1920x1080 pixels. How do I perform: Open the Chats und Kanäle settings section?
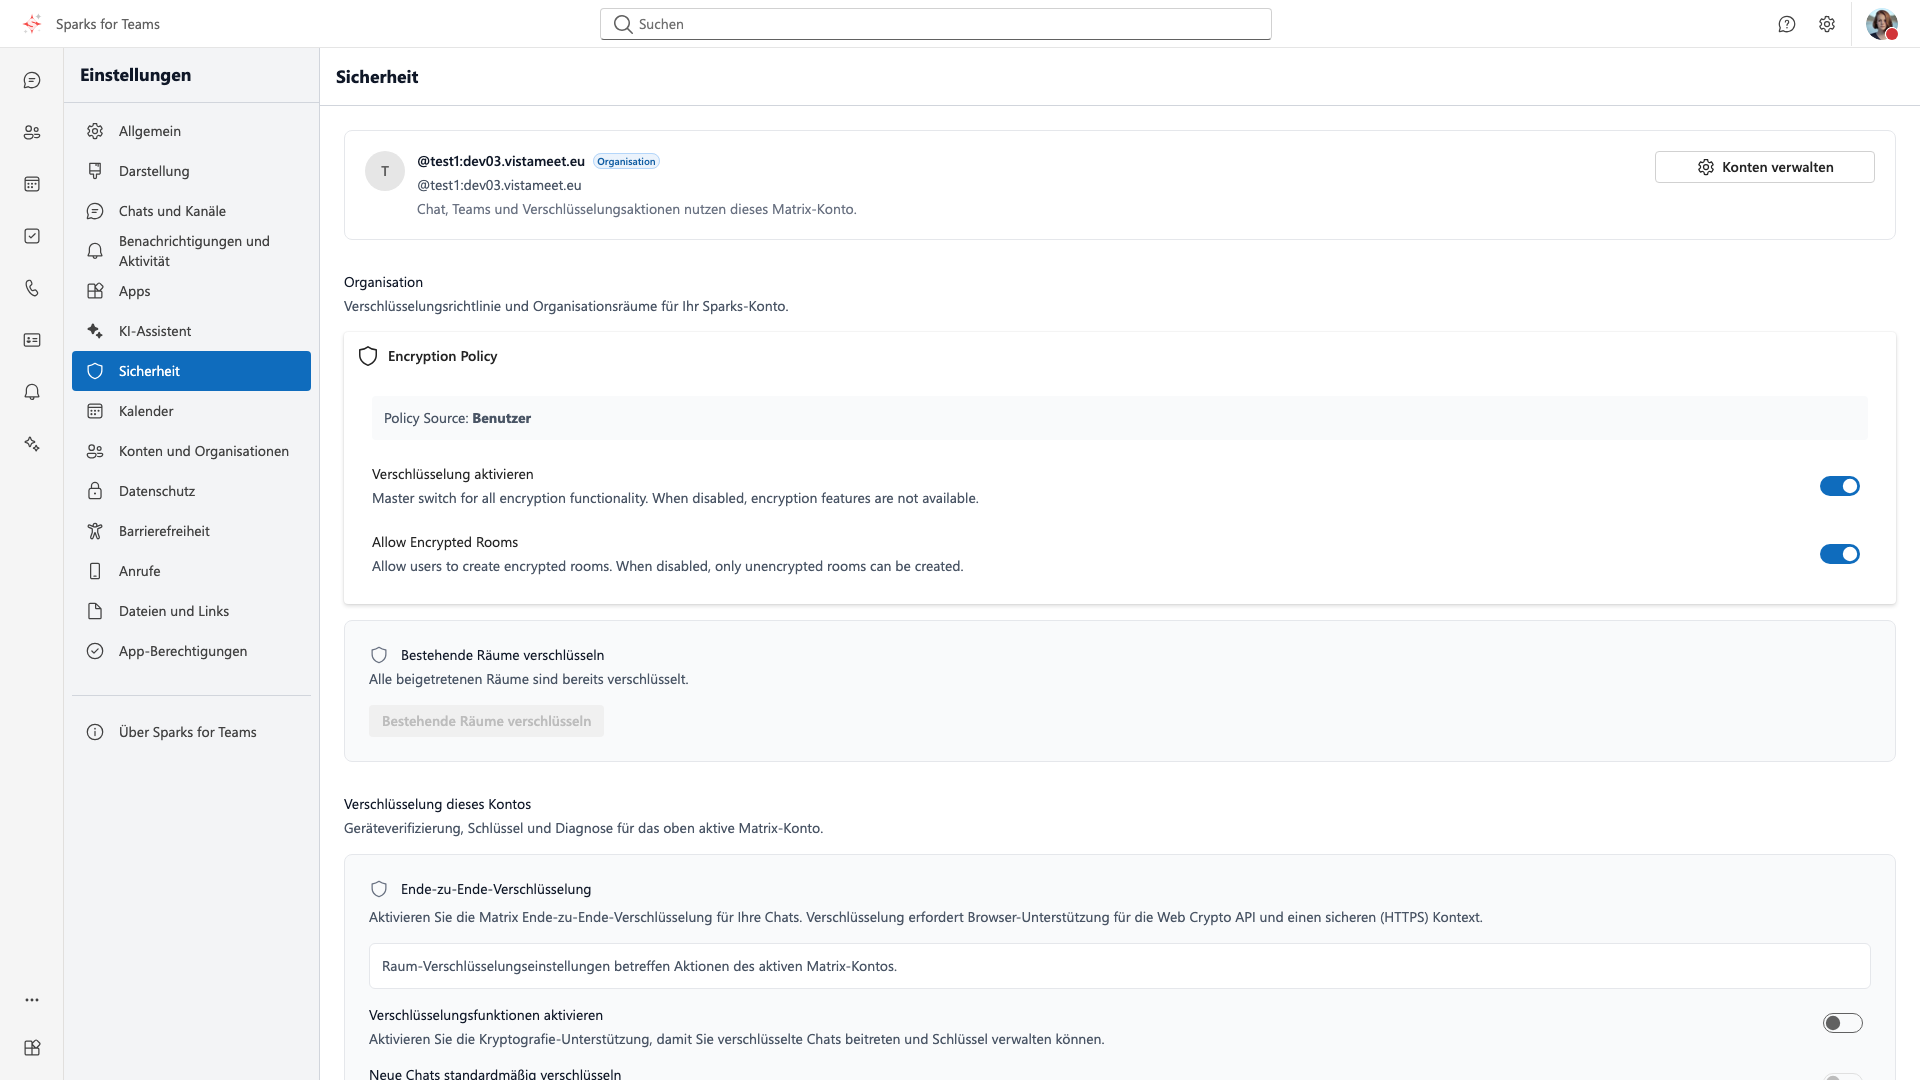click(x=191, y=211)
